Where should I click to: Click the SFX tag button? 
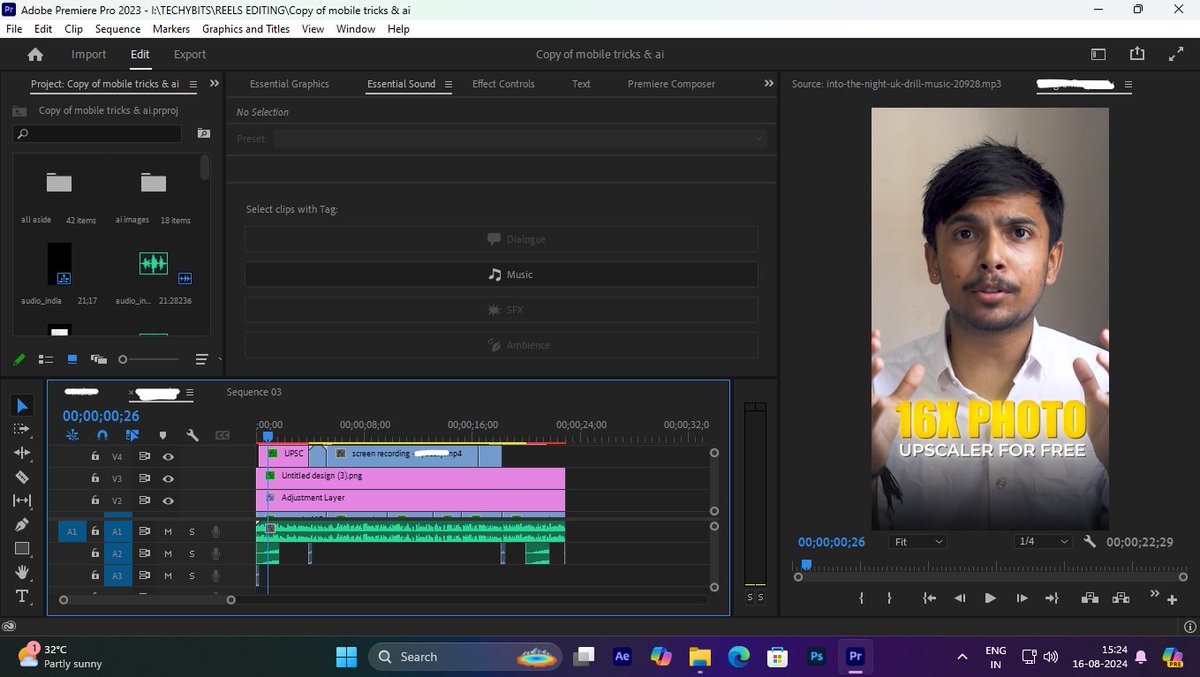coord(501,310)
